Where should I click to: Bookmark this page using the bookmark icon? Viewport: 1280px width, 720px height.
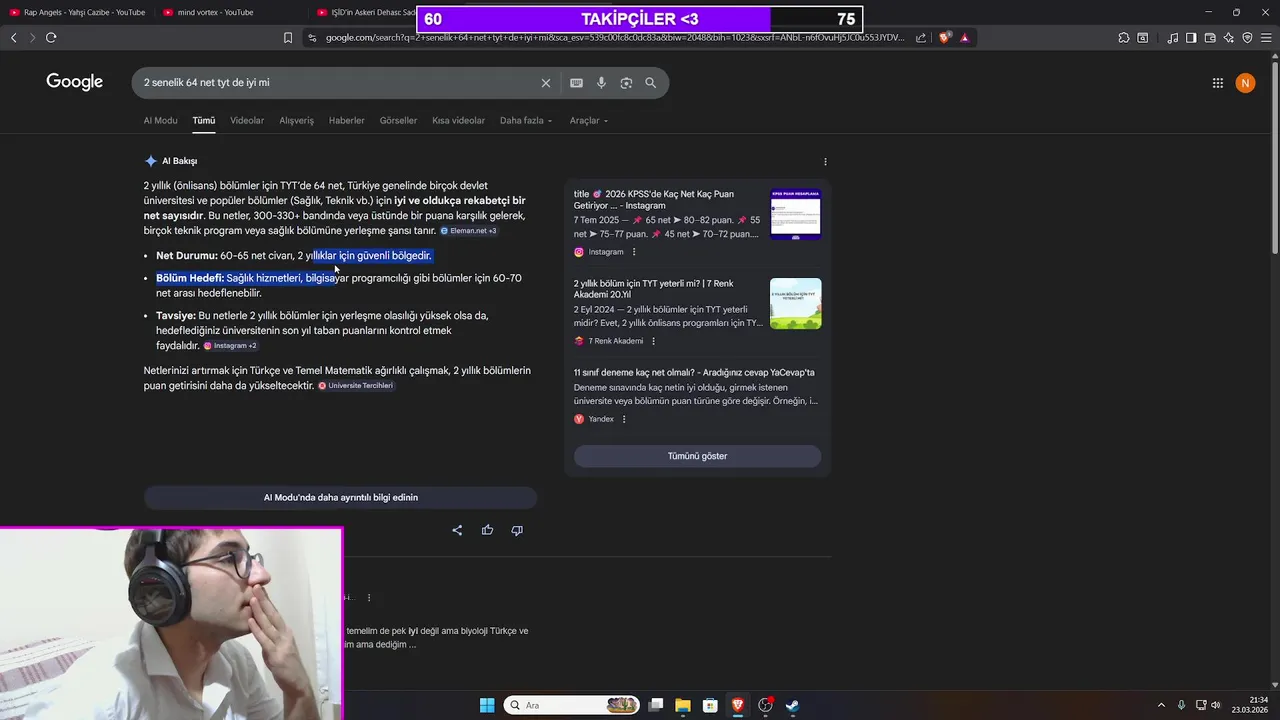(288, 38)
